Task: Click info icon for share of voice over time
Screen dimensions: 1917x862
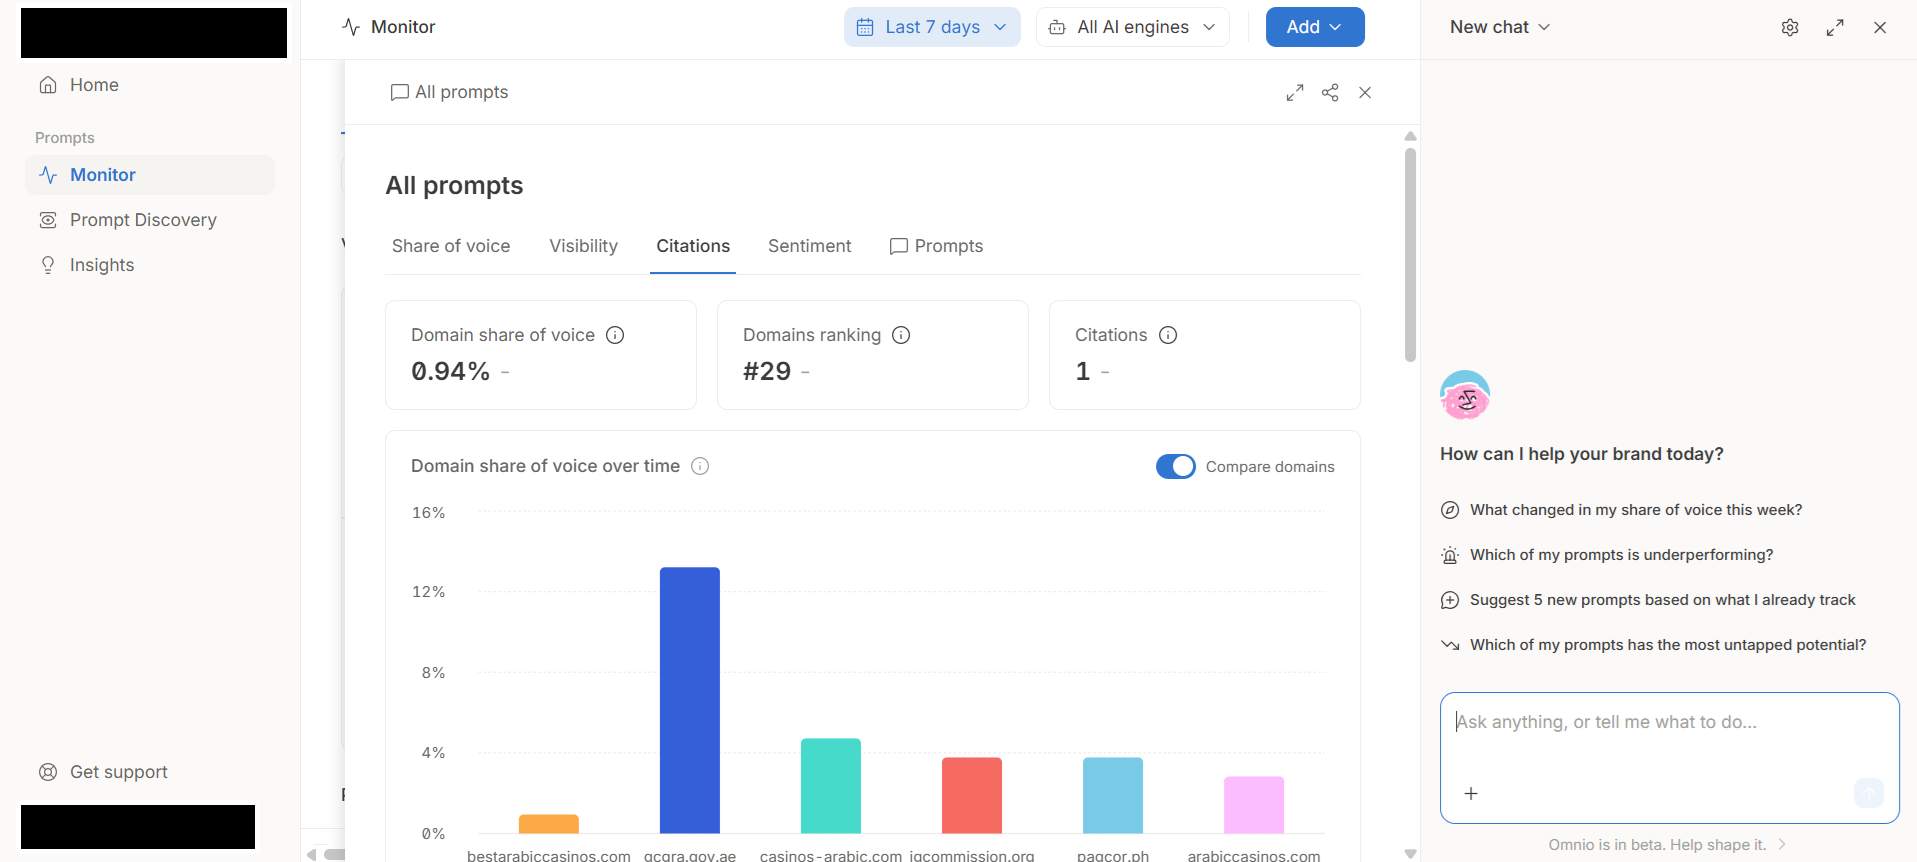Action: pyautogui.click(x=700, y=466)
